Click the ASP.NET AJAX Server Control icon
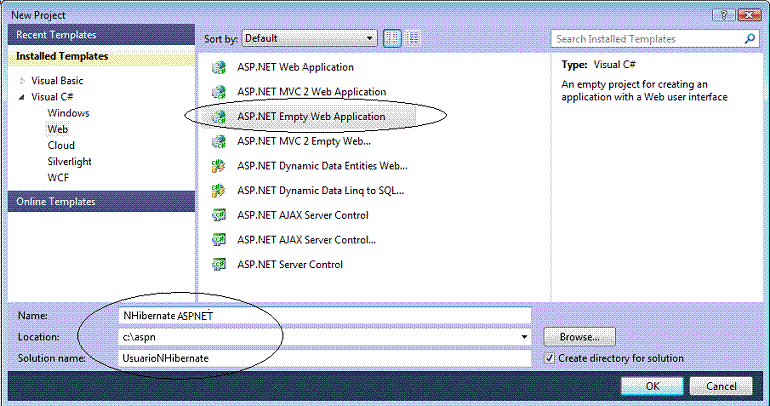This screenshot has width=770, height=406. [219, 215]
